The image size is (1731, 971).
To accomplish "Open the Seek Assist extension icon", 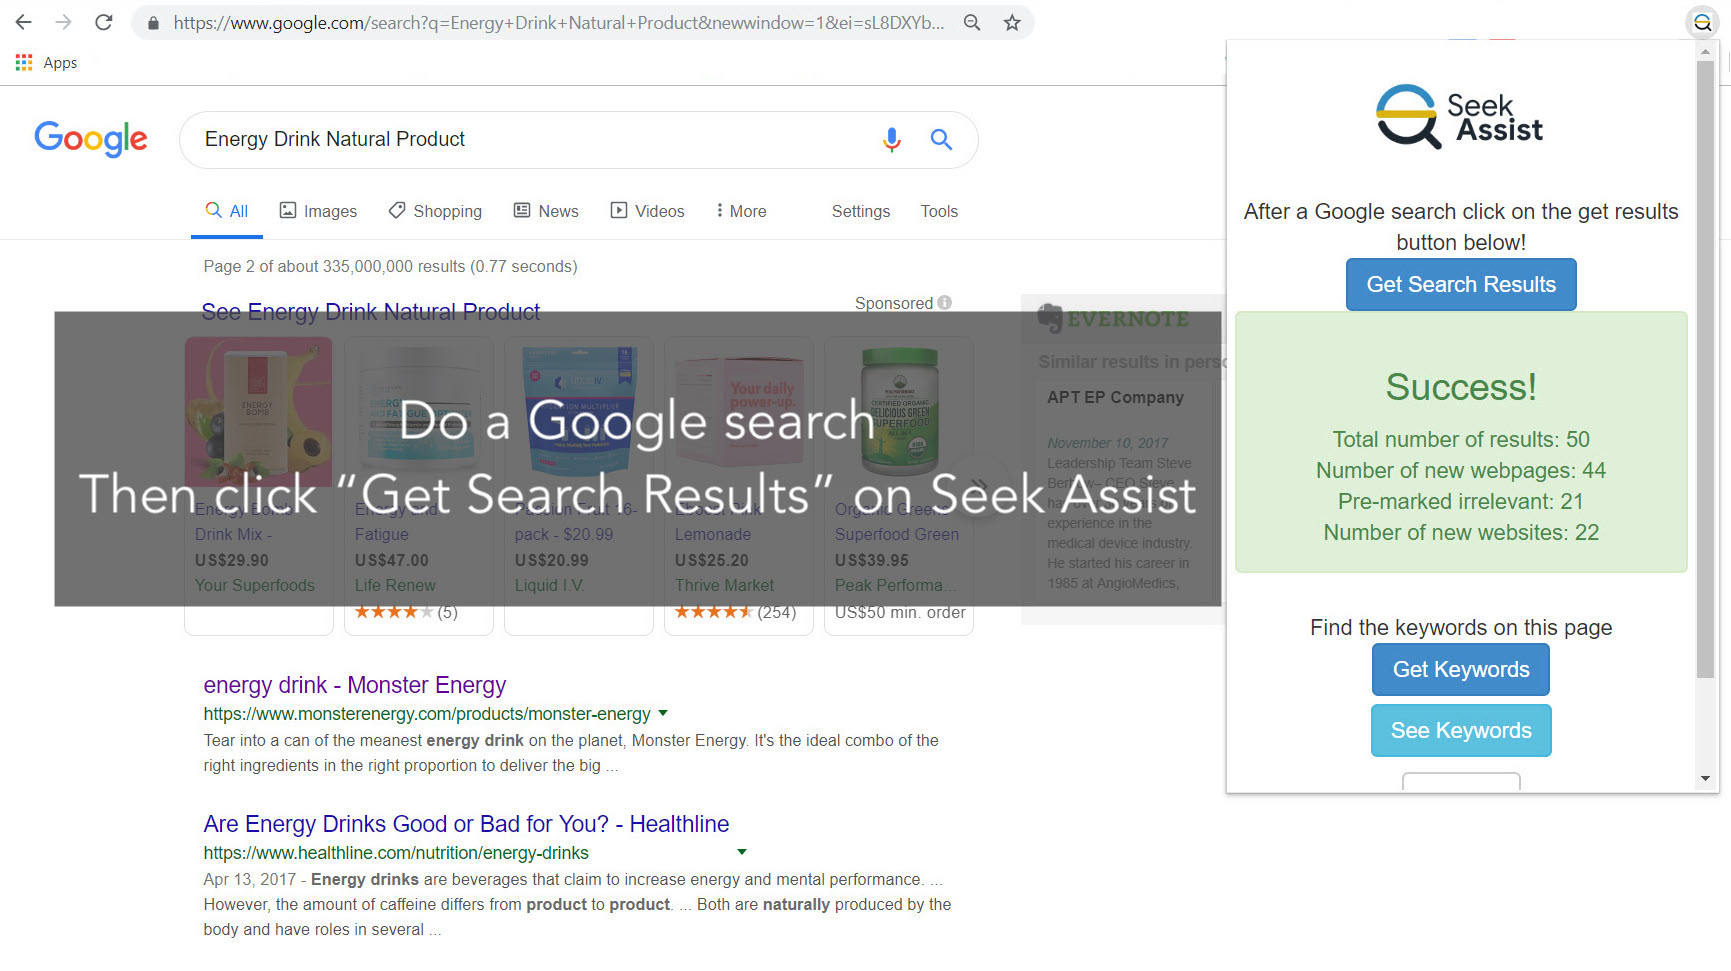I will click(x=1702, y=22).
